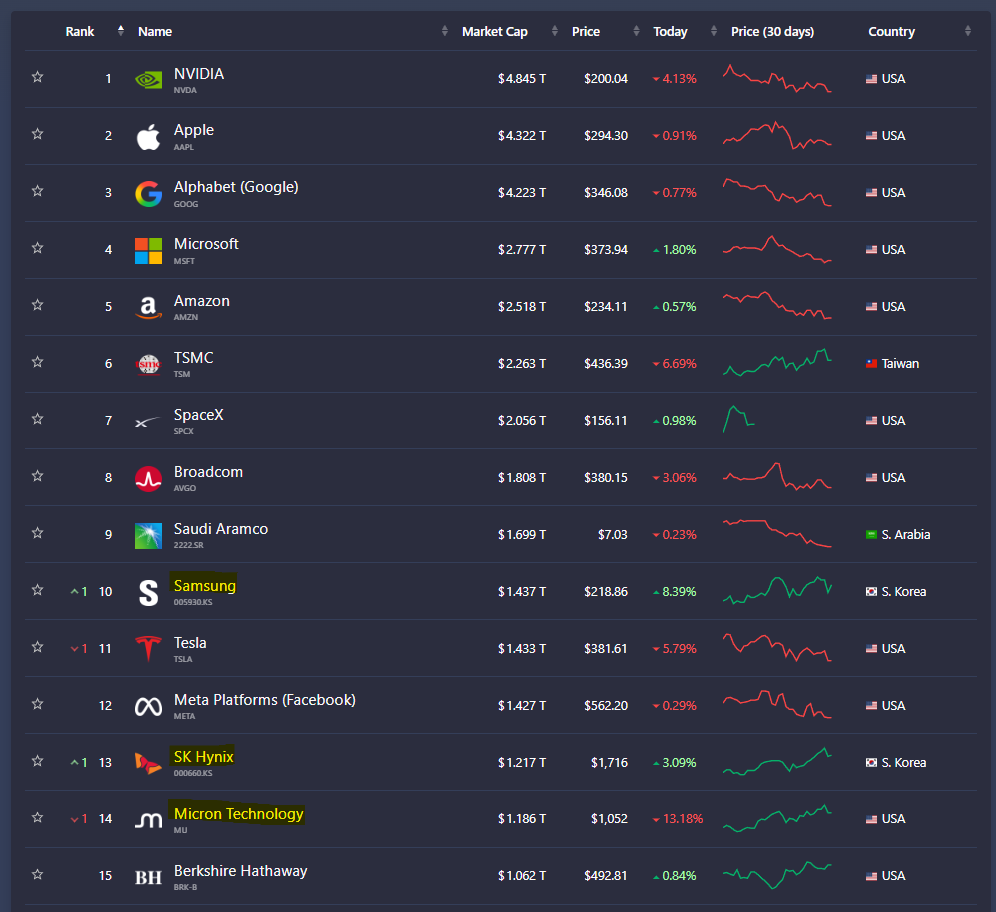Sort by Country column arrows
Image resolution: width=996 pixels, height=912 pixels.
[x=967, y=31]
